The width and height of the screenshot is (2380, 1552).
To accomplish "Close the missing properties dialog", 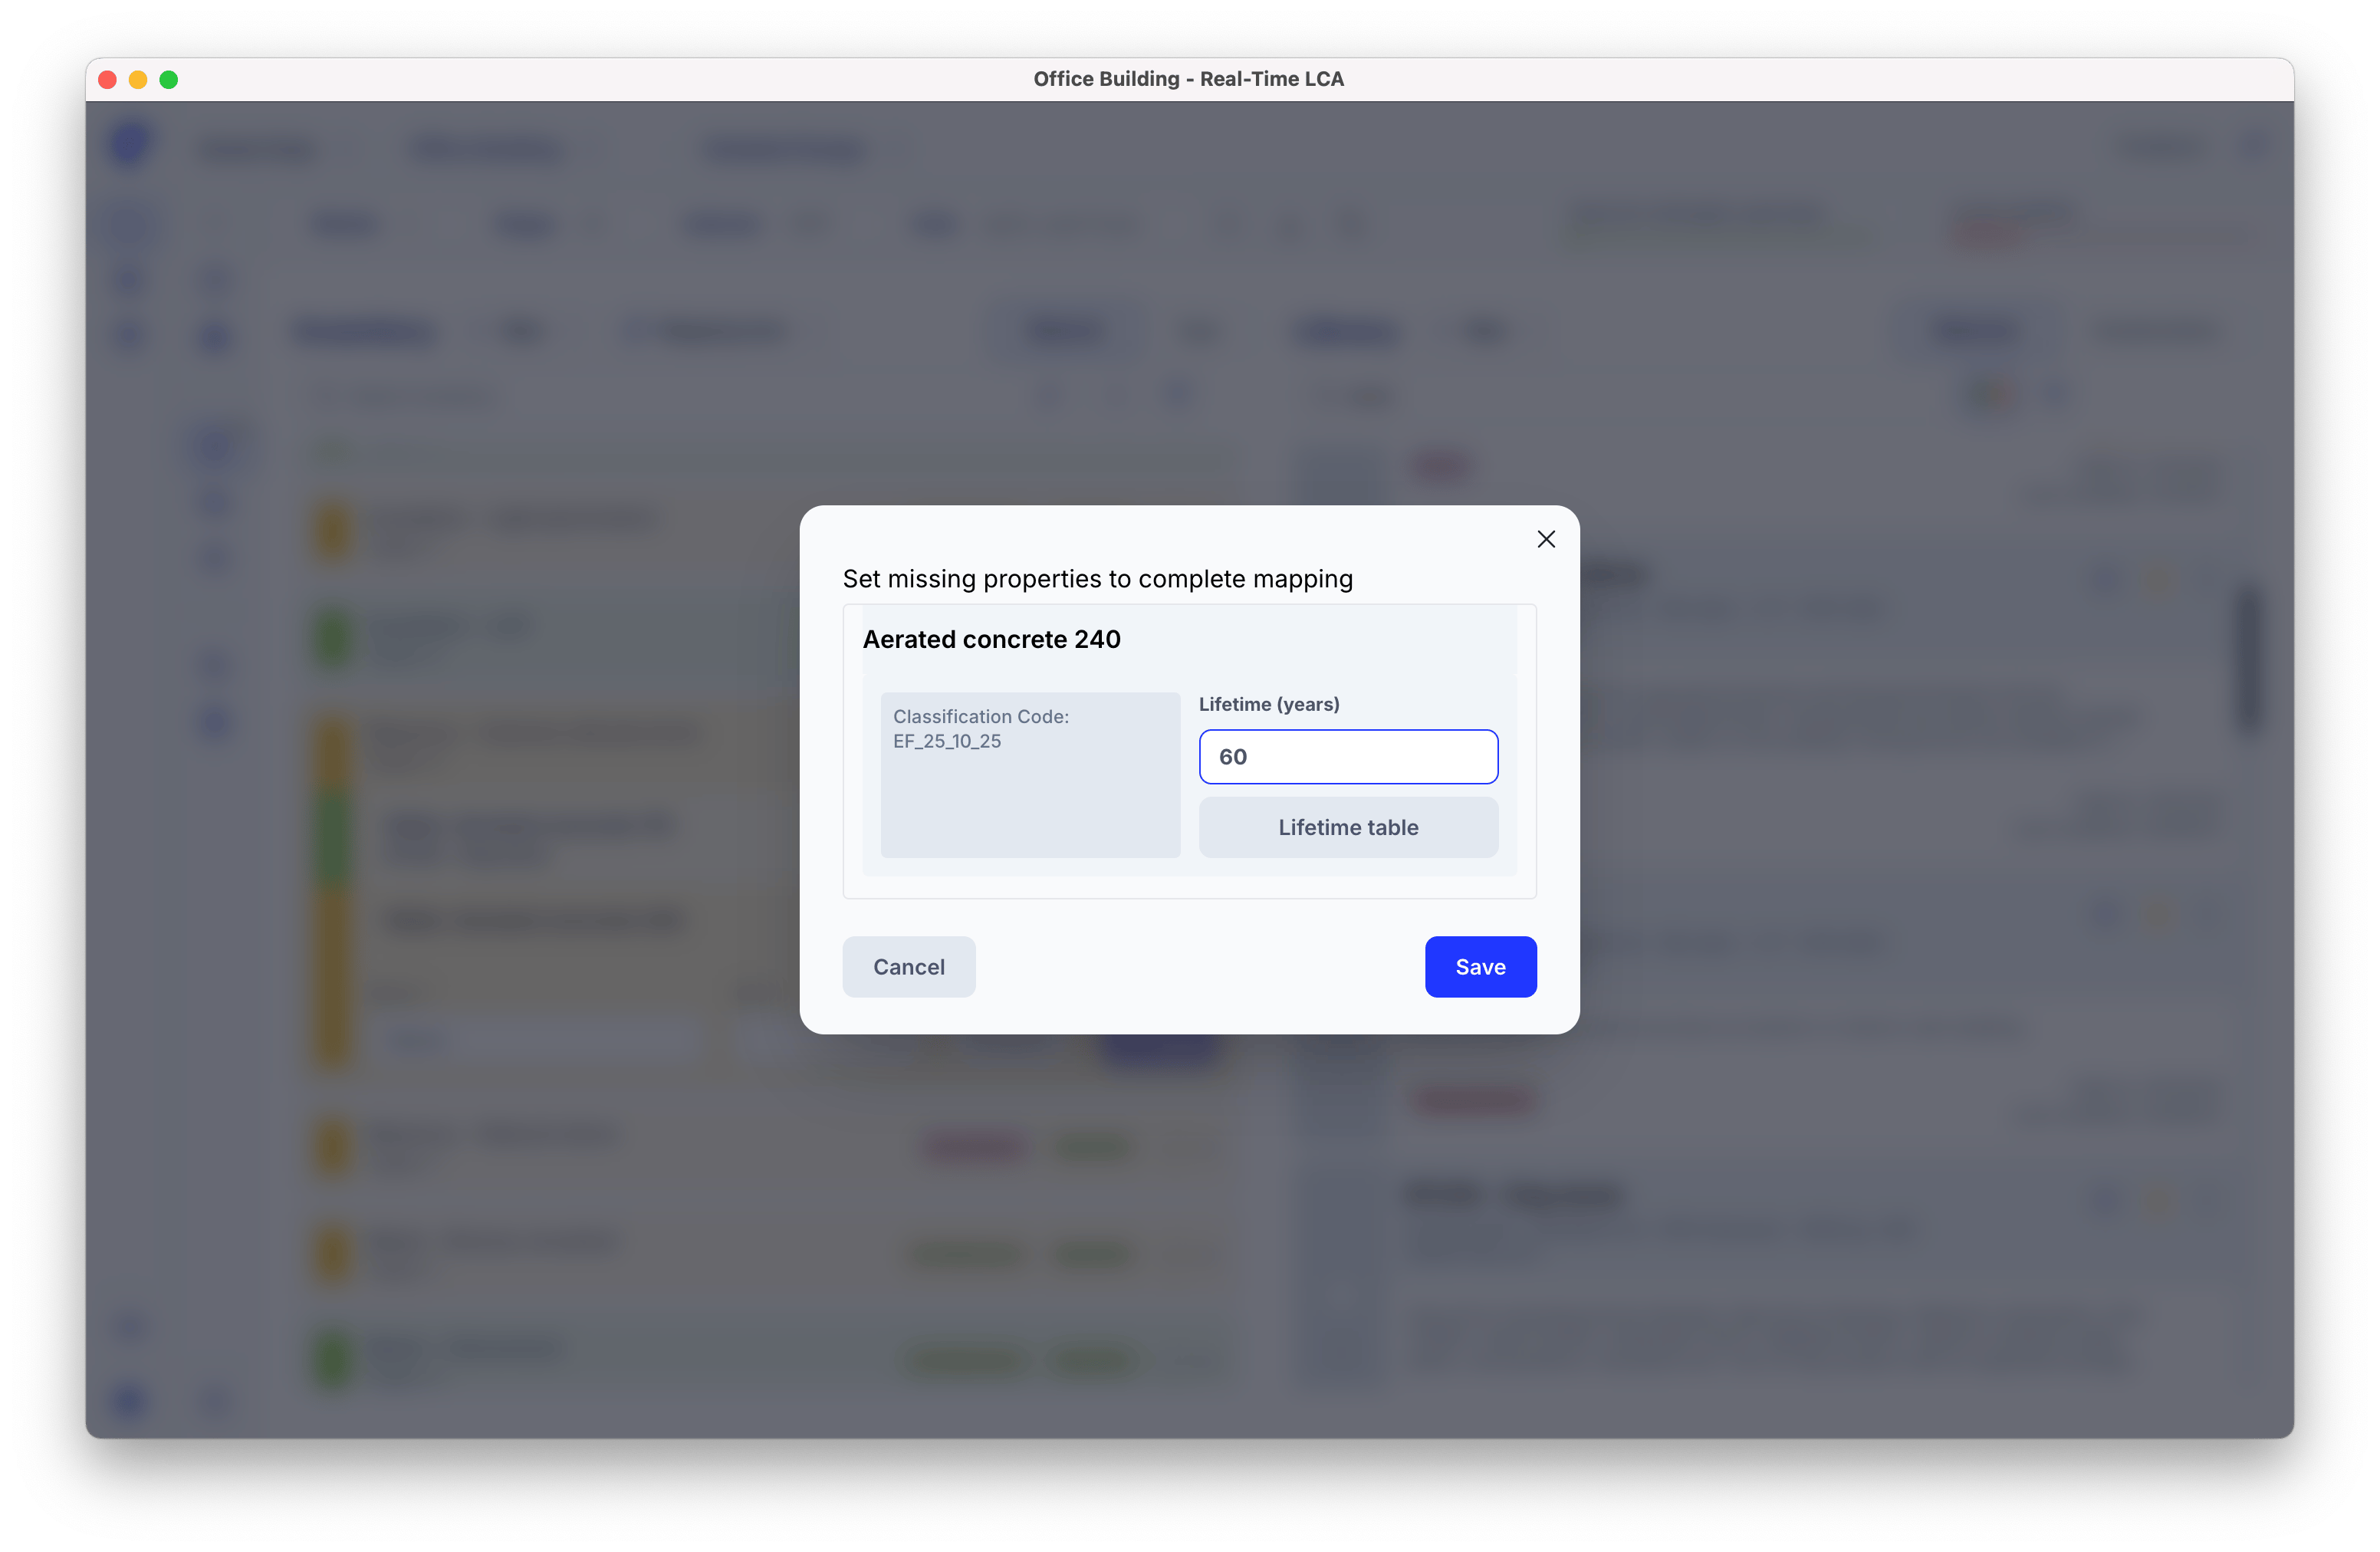I will pos(1546,540).
